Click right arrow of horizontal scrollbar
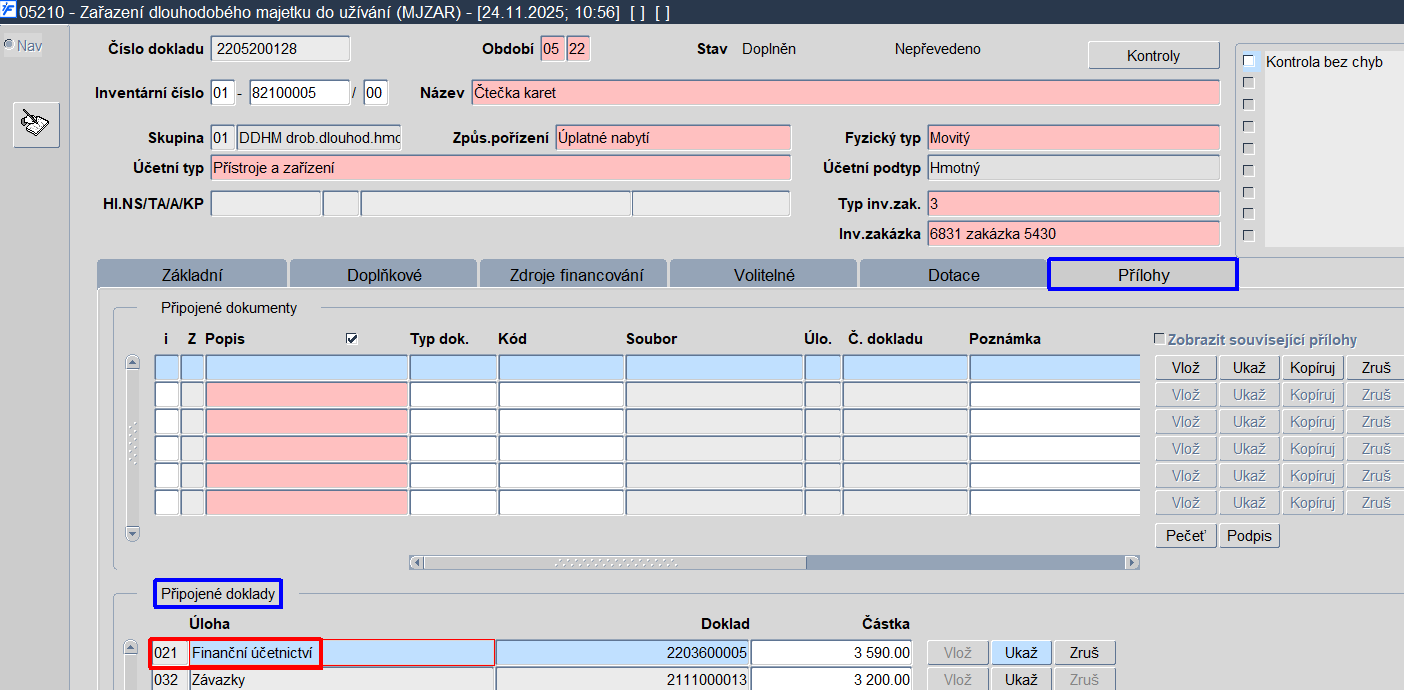 click(x=1132, y=563)
